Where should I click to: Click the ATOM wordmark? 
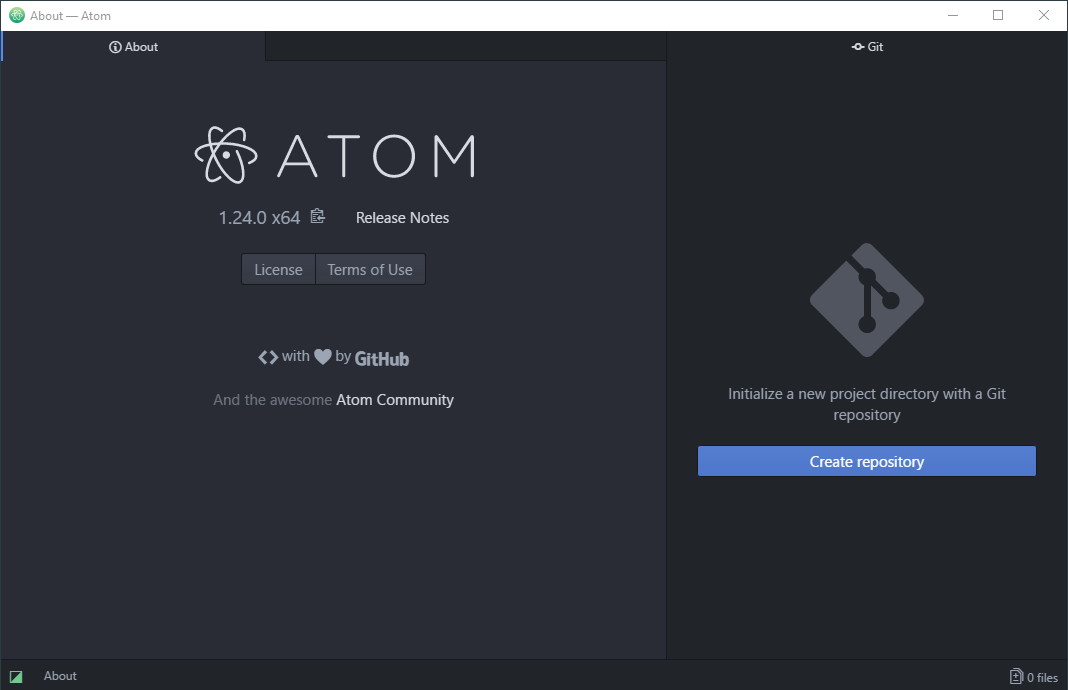pyautogui.click(x=376, y=156)
